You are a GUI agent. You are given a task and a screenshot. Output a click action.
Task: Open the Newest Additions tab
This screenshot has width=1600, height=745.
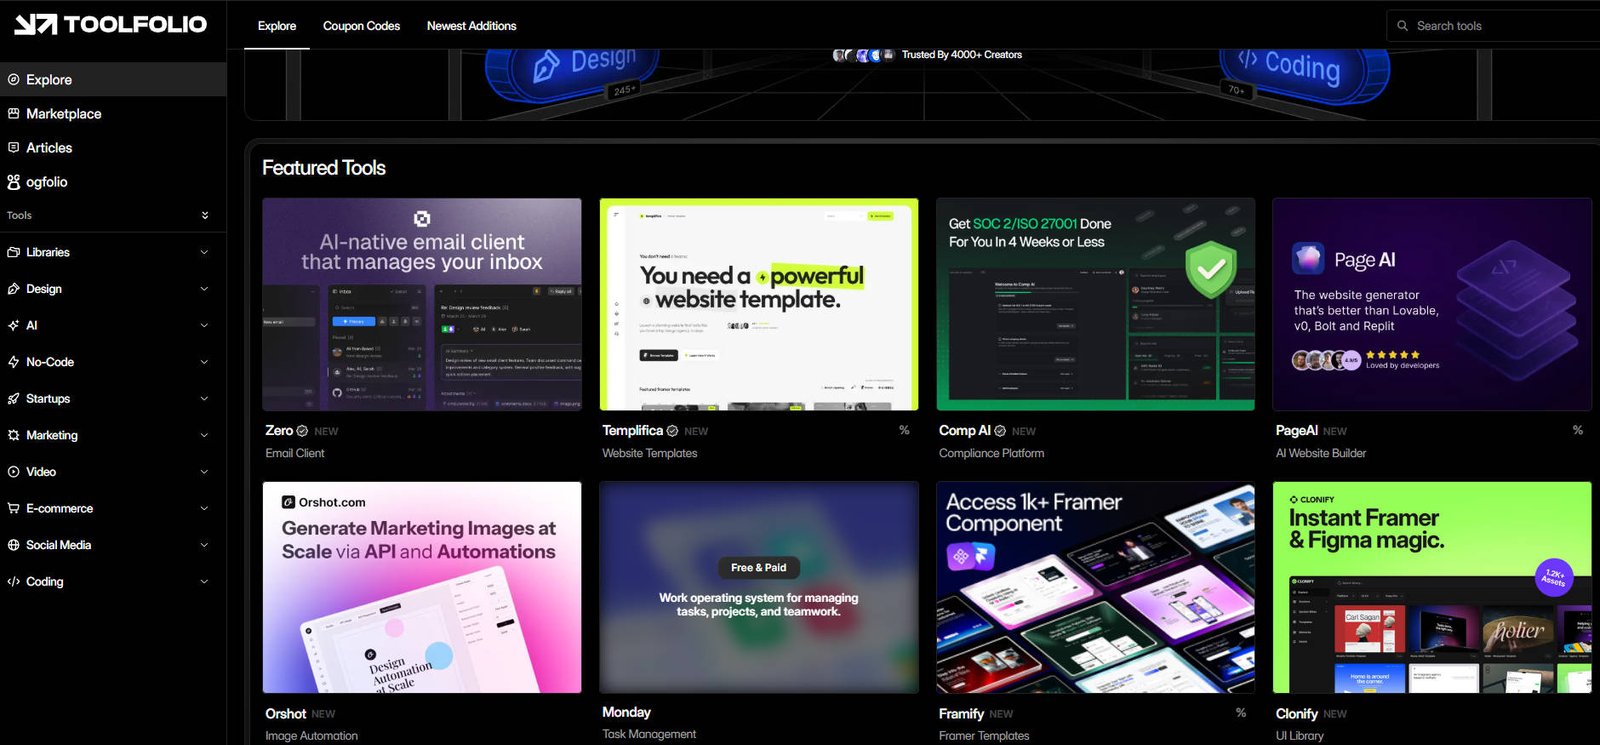pos(471,26)
